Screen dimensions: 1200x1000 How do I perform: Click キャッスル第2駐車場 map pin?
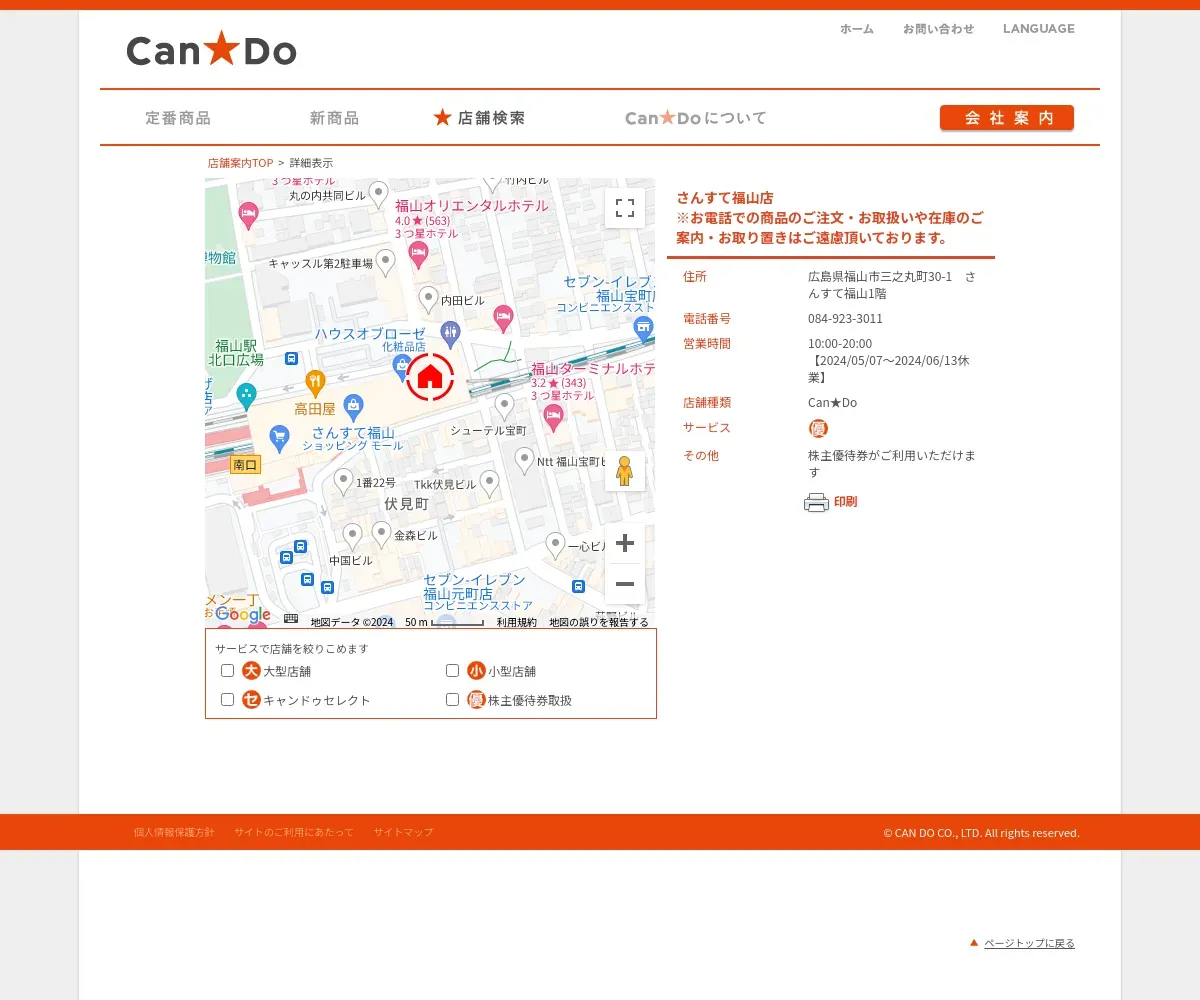pyautogui.click(x=385, y=262)
